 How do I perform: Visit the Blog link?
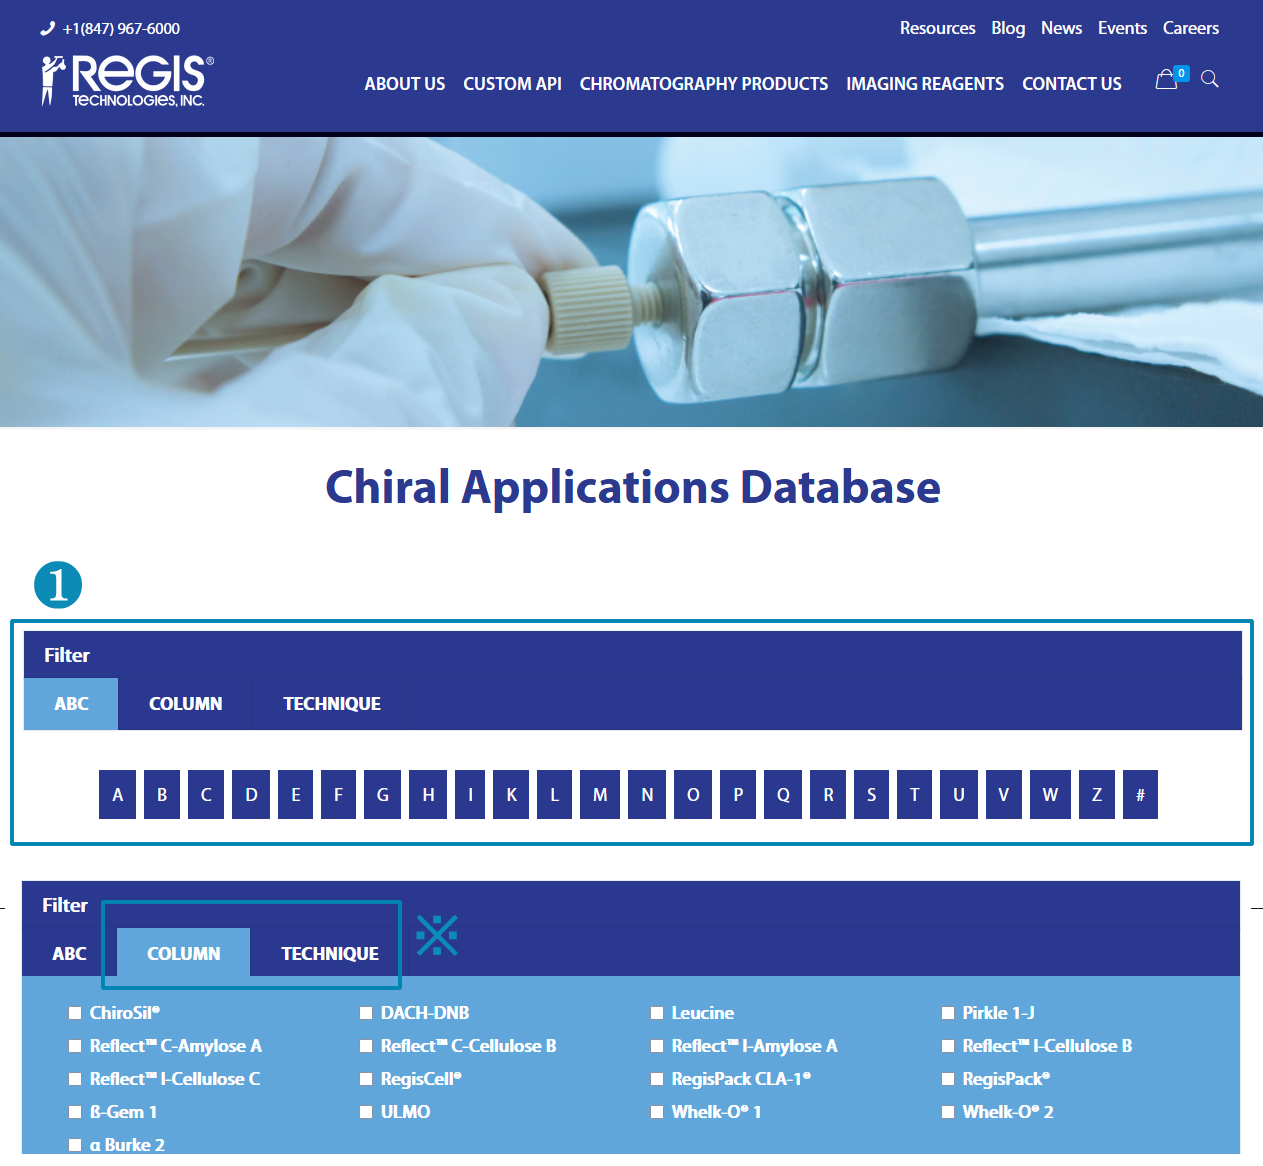click(1008, 28)
